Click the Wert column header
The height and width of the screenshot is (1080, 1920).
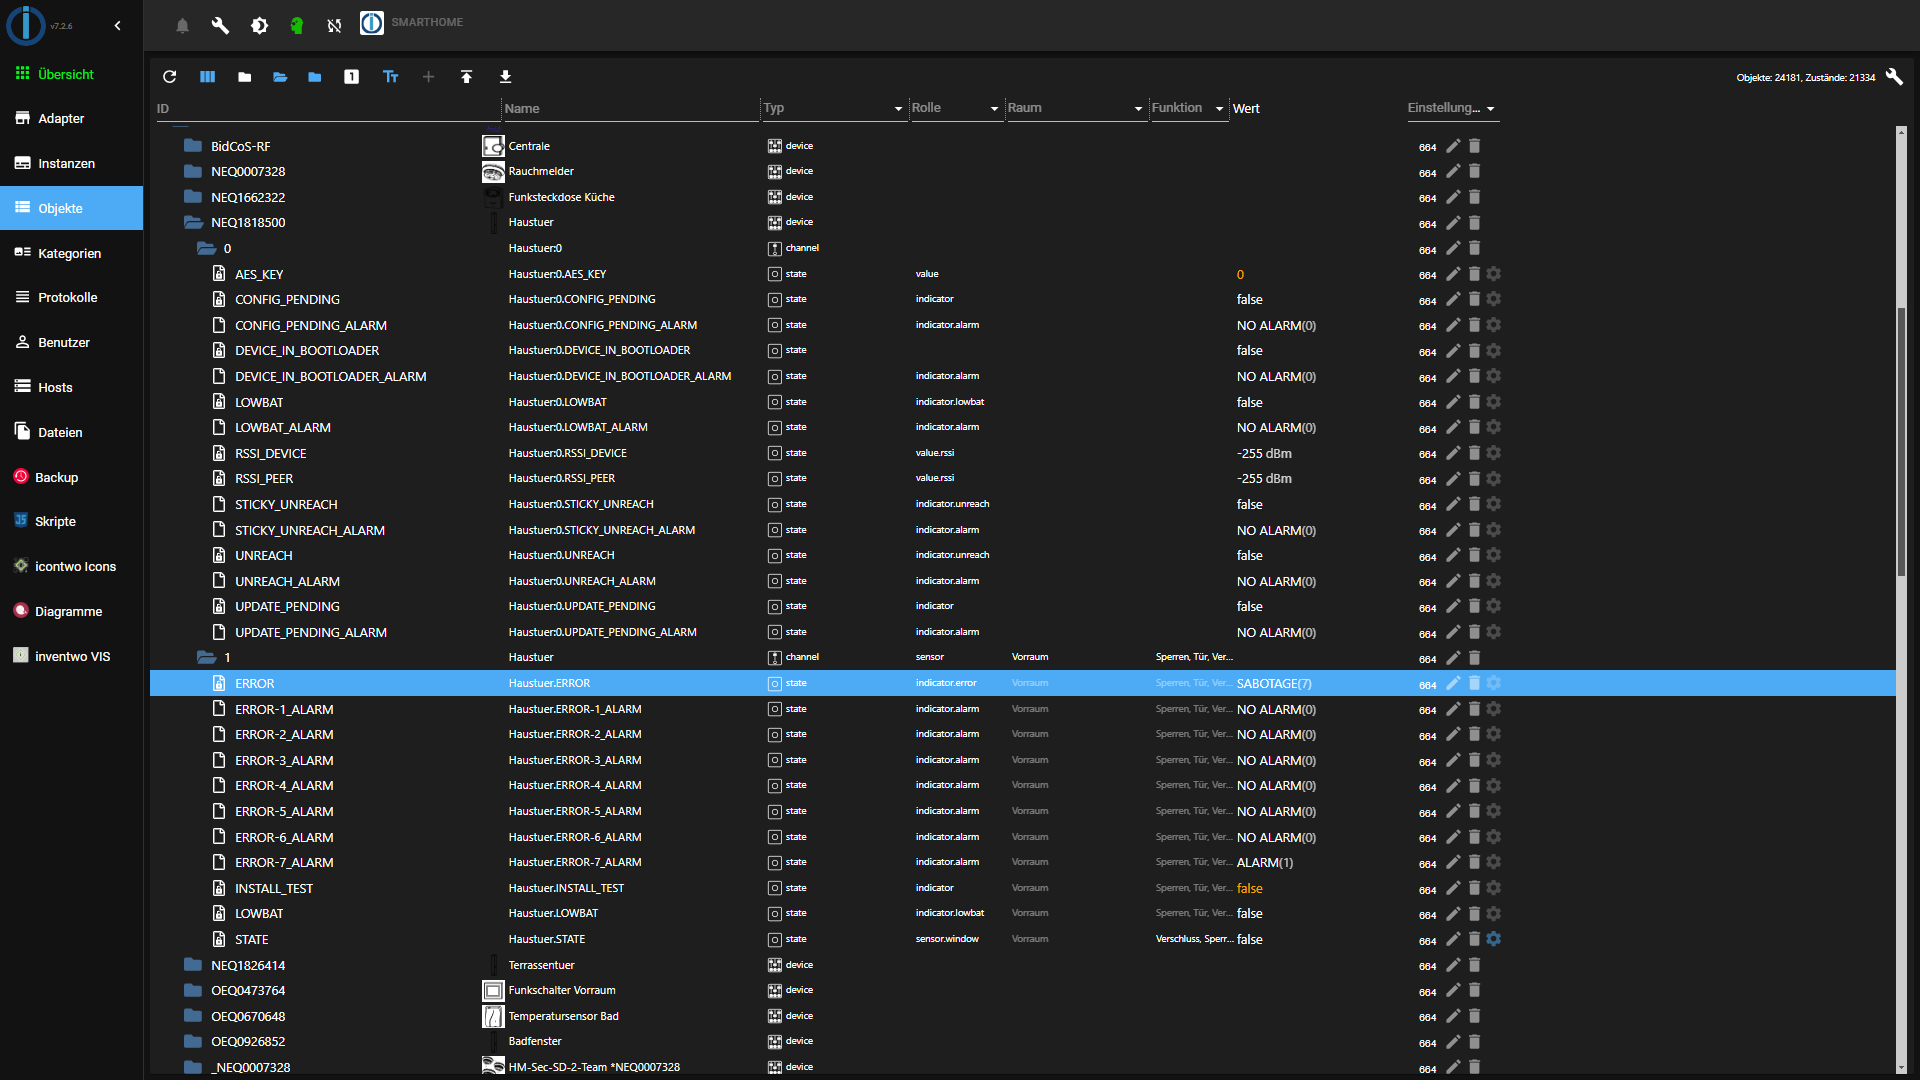coord(1245,108)
